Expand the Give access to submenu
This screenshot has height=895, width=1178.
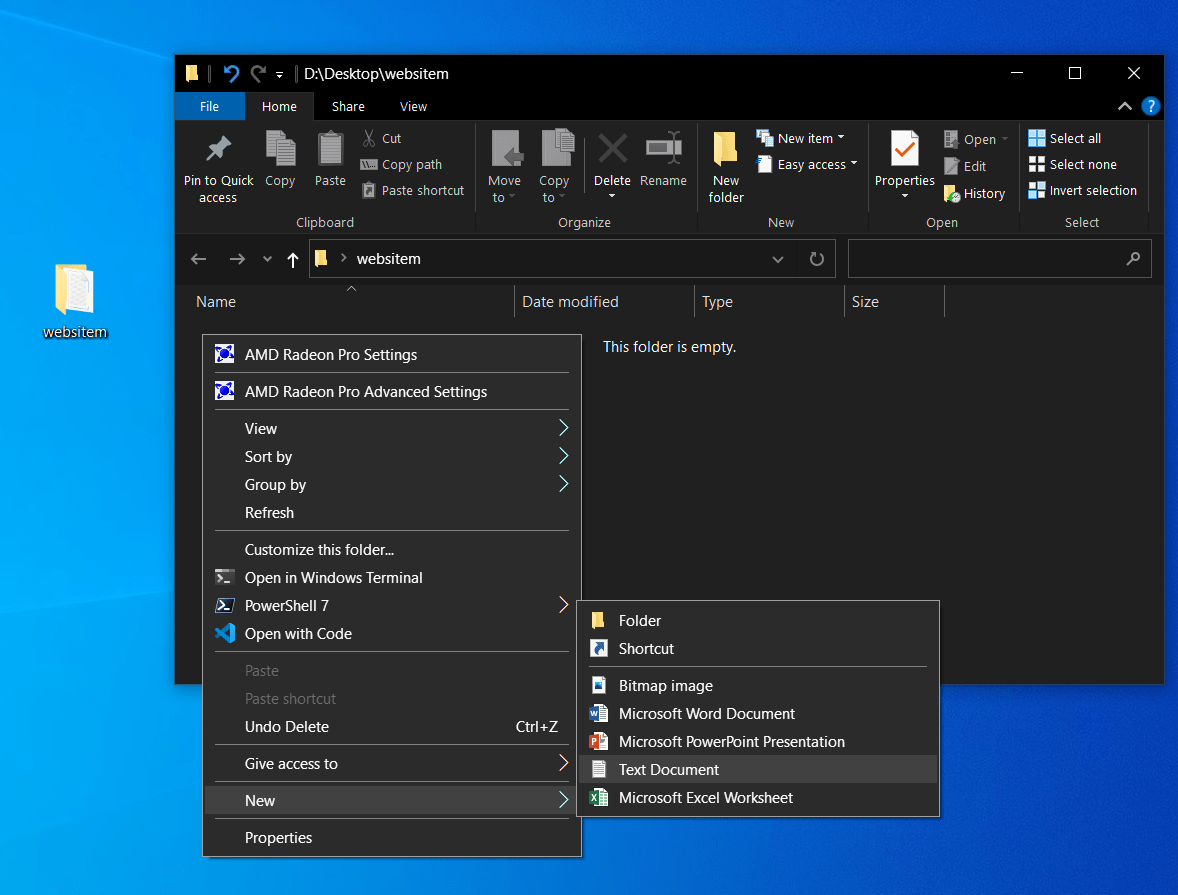click(x=392, y=763)
